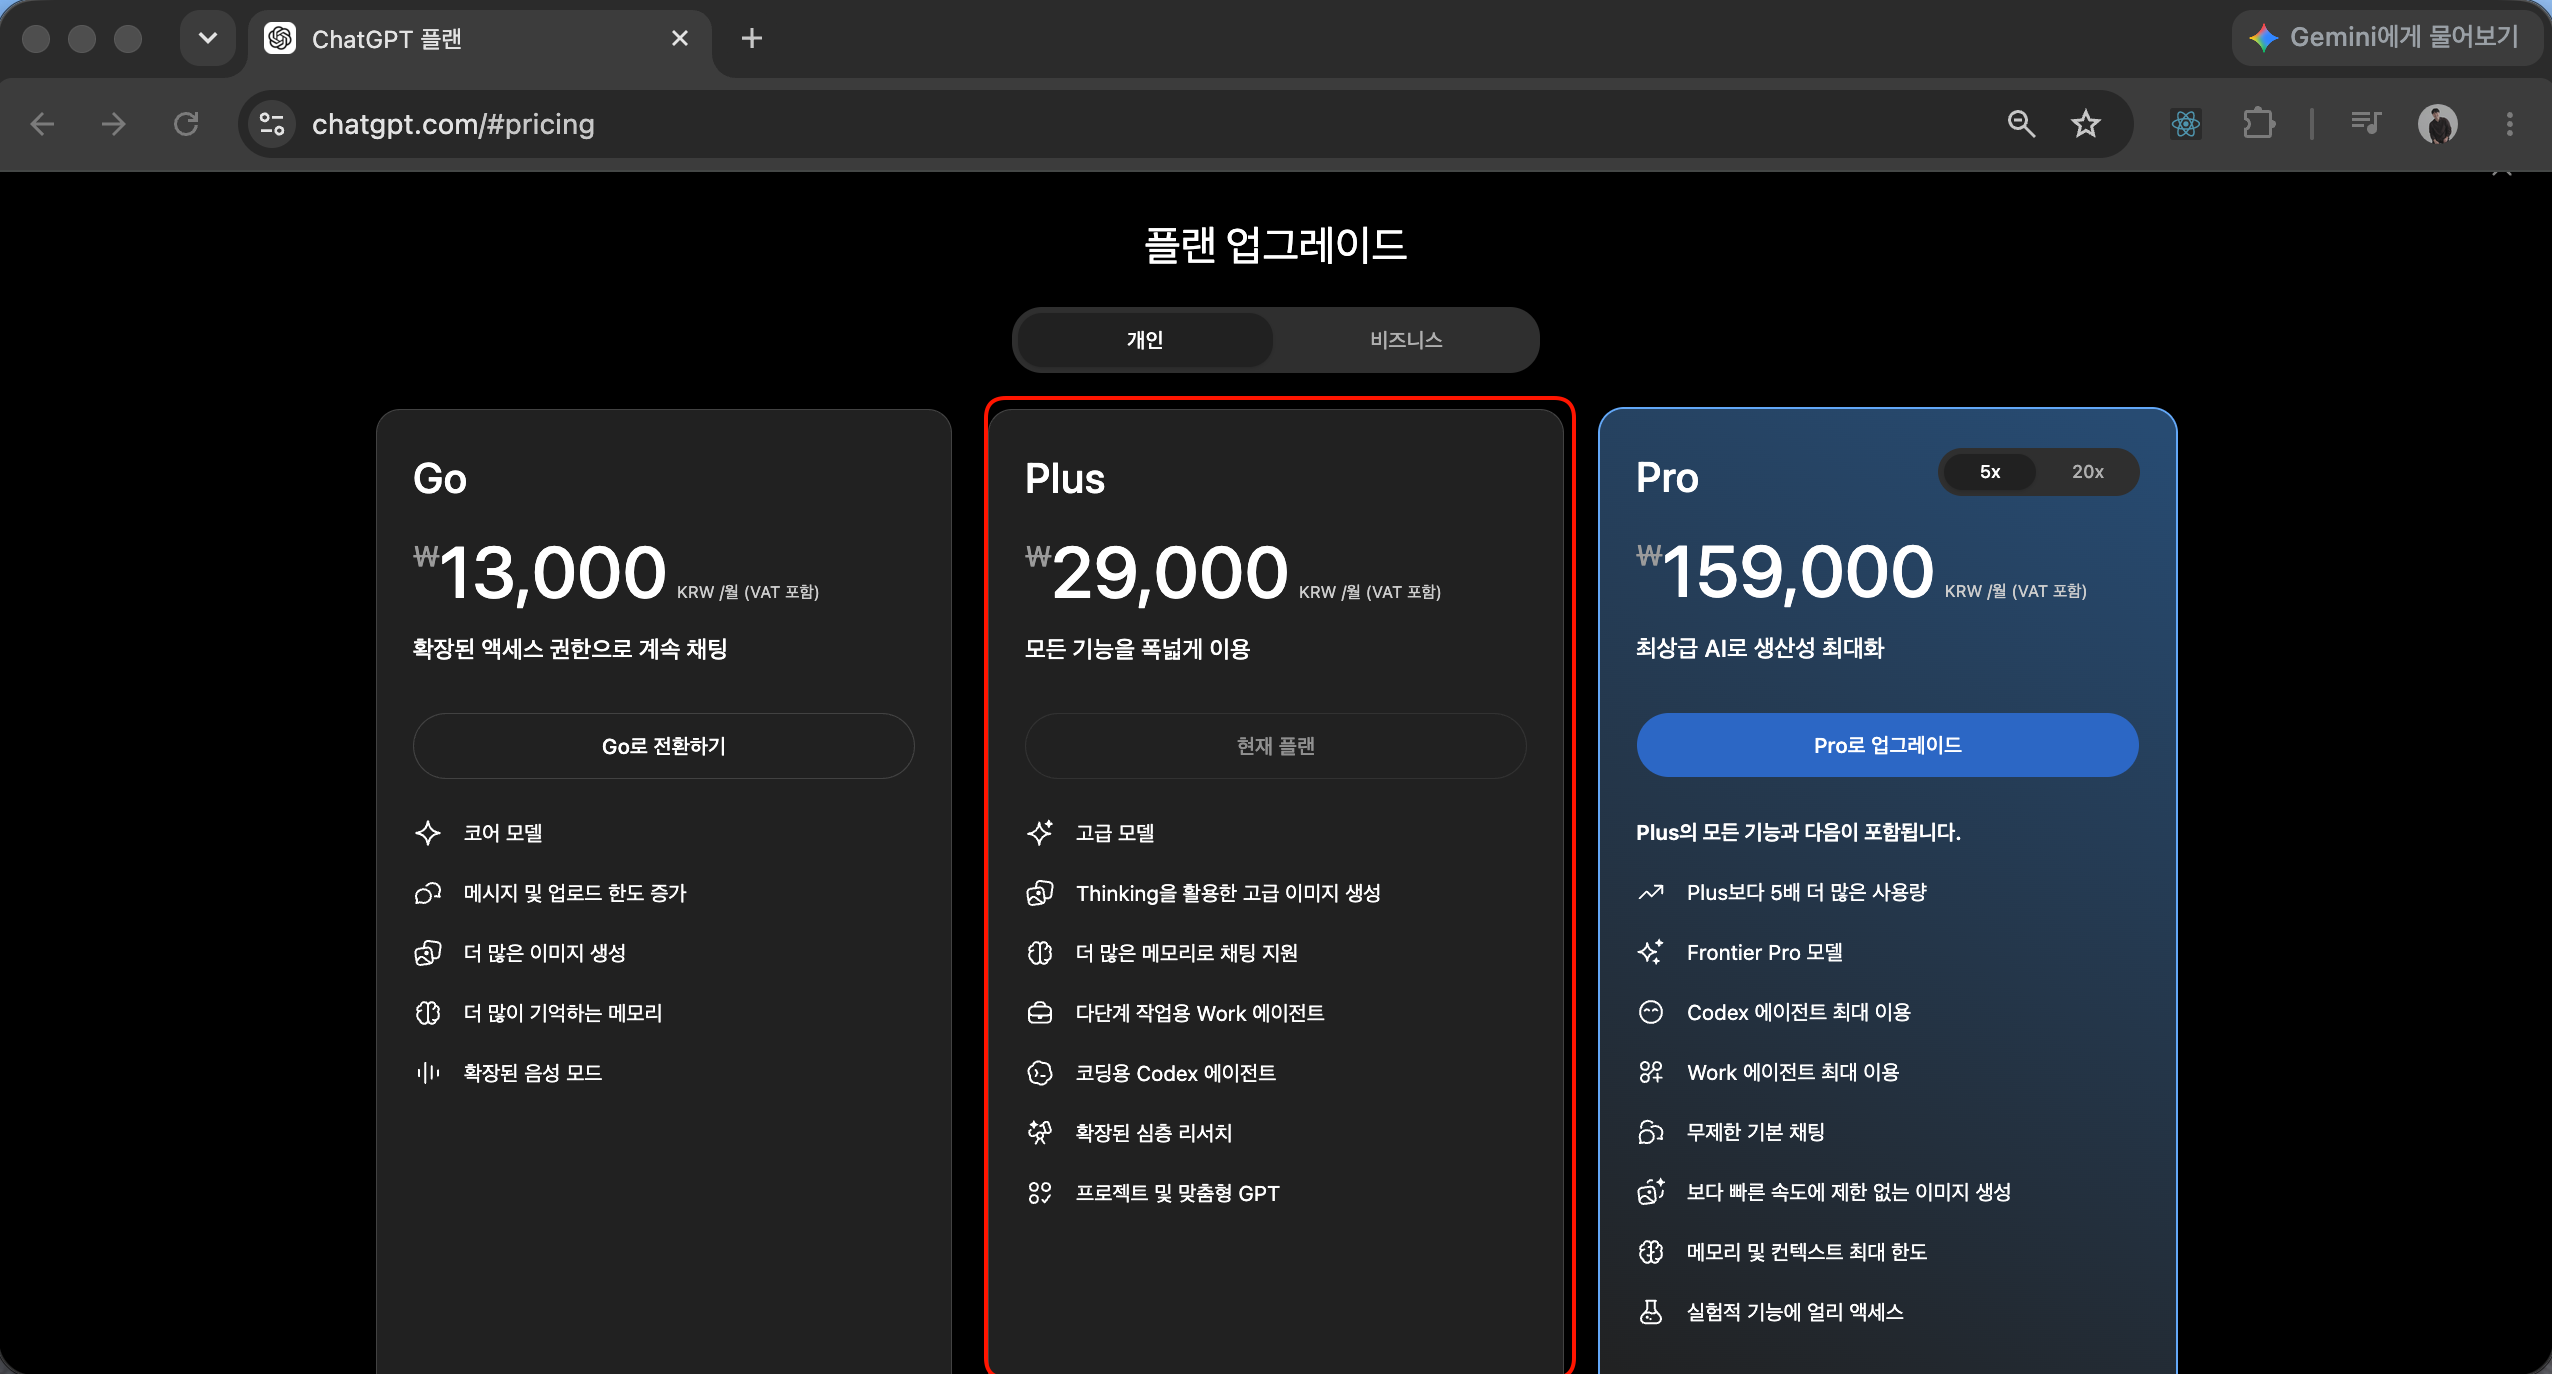Click the 메모리 및 컨텍스트 최대 한도 text
Image resolution: width=2552 pixels, height=1374 pixels.
(1806, 1252)
